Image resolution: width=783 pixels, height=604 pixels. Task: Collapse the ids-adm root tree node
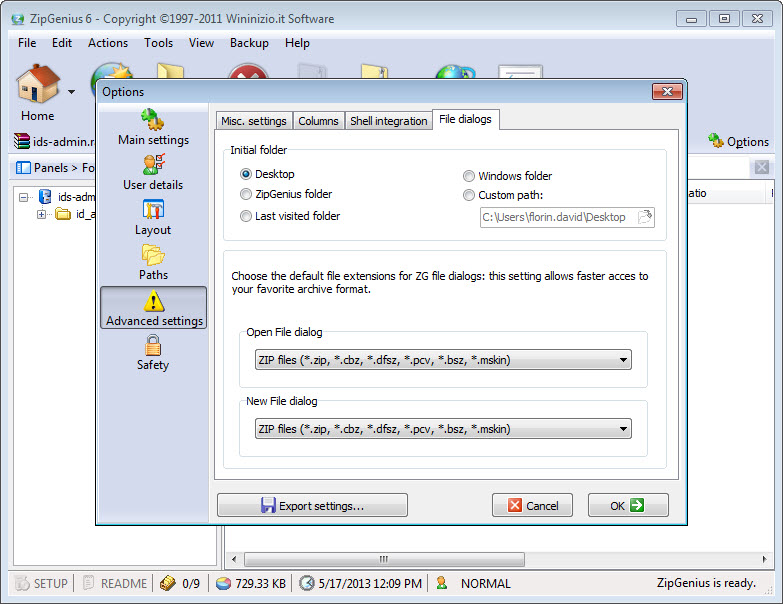(x=23, y=197)
